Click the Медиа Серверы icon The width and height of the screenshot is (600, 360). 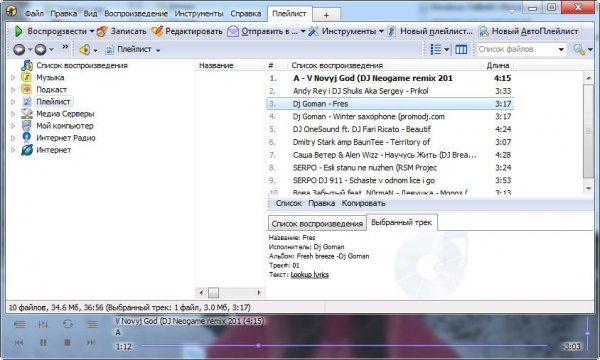[x=26, y=114]
